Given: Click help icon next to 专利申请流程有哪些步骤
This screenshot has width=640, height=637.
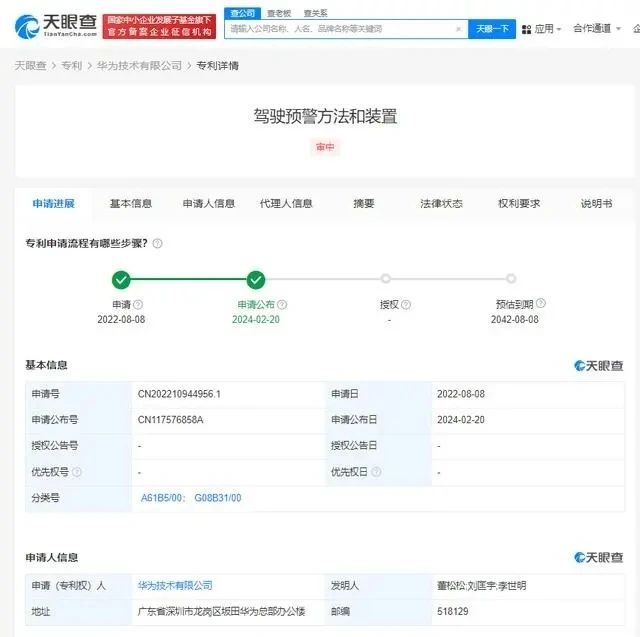Looking at the screenshot, I should (x=157, y=244).
